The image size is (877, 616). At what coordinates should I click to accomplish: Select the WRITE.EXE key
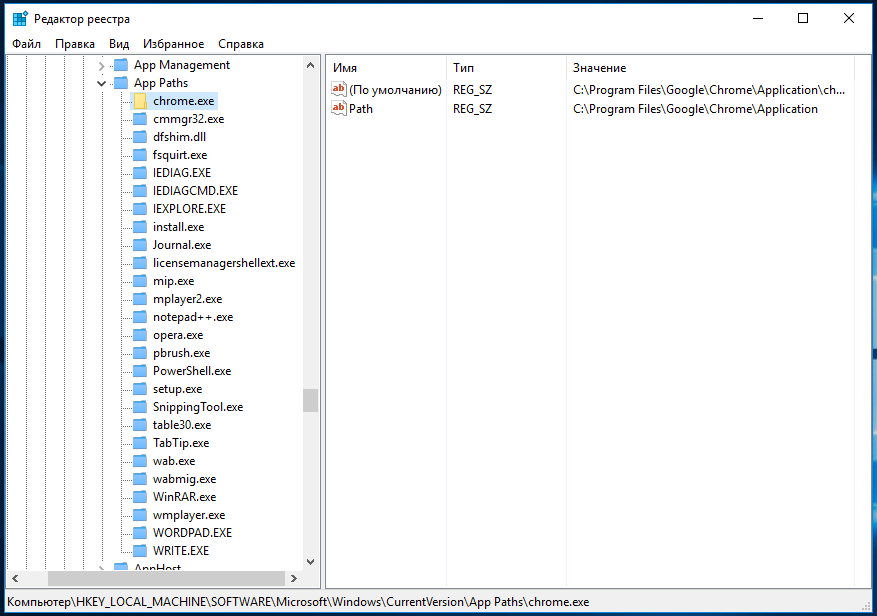pyautogui.click(x=181, y=551)
